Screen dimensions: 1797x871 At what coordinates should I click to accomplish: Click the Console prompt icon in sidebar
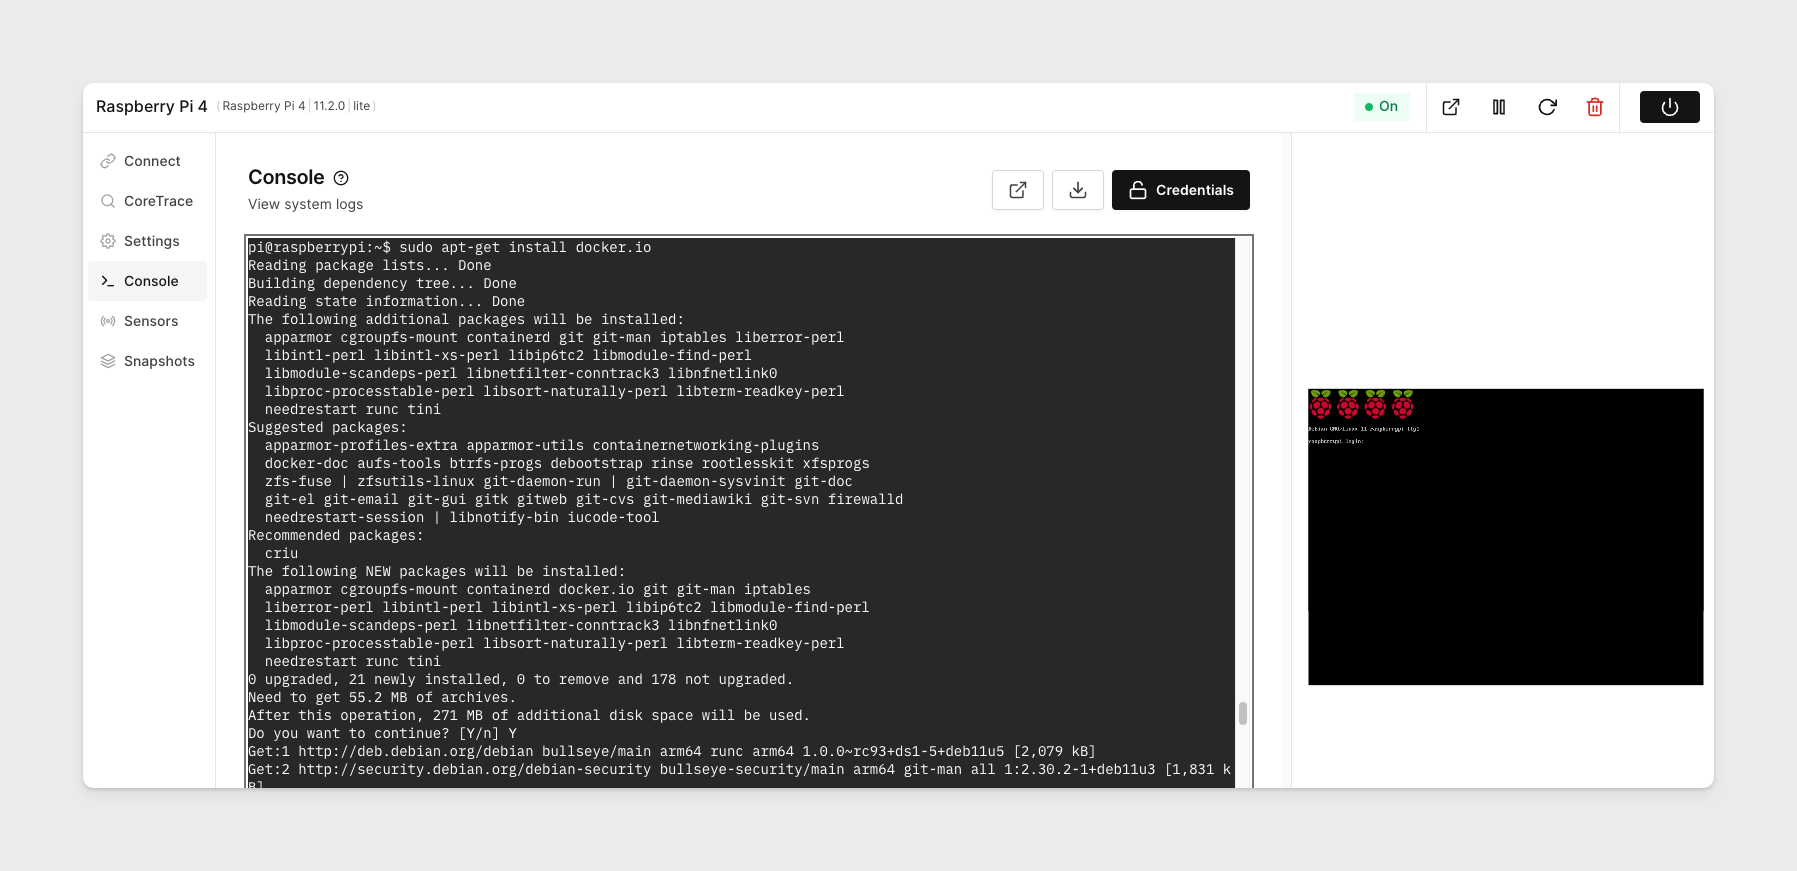point(108,281)
